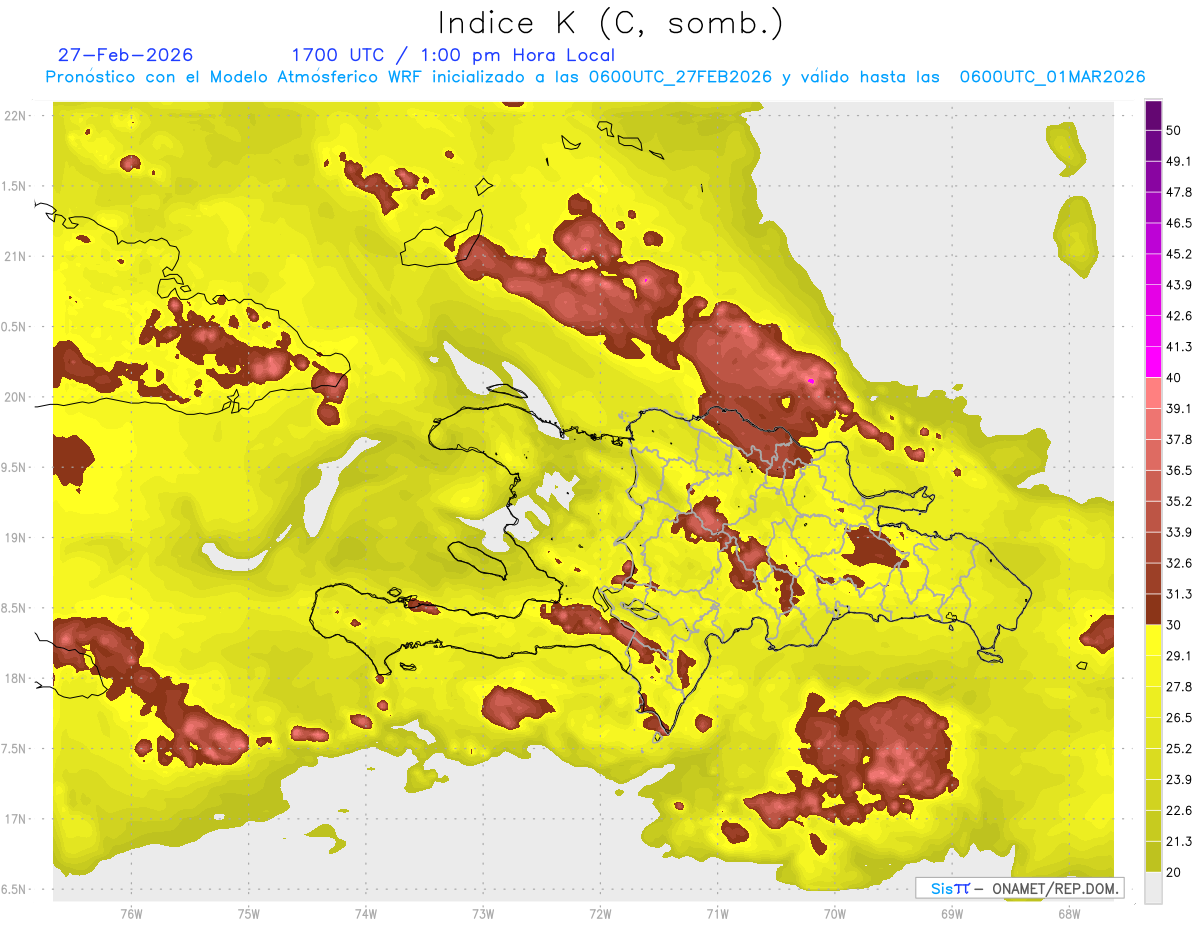Click latitude label '17N'

pyautogui.click(x=17, y=819)
